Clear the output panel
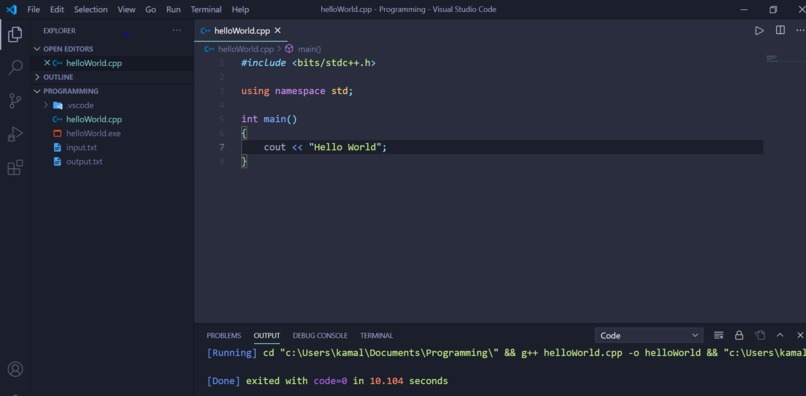This screenshot has height=396, width=806. 719,335
